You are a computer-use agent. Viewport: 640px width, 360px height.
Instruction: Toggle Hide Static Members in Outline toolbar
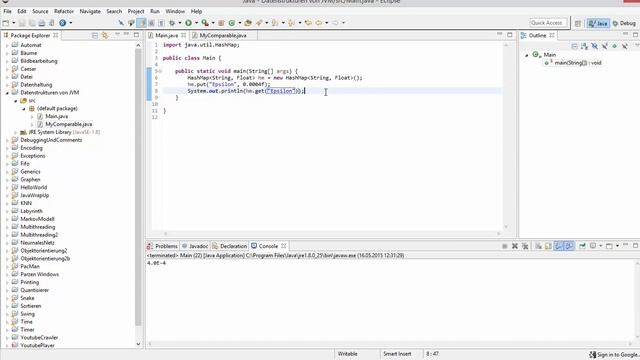pos(604,46)
